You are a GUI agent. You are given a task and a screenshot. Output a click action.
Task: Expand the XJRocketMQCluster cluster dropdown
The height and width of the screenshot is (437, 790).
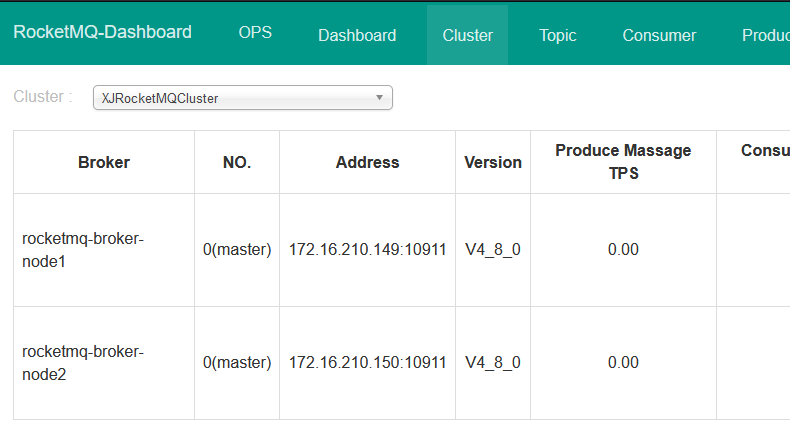(243, 98)
